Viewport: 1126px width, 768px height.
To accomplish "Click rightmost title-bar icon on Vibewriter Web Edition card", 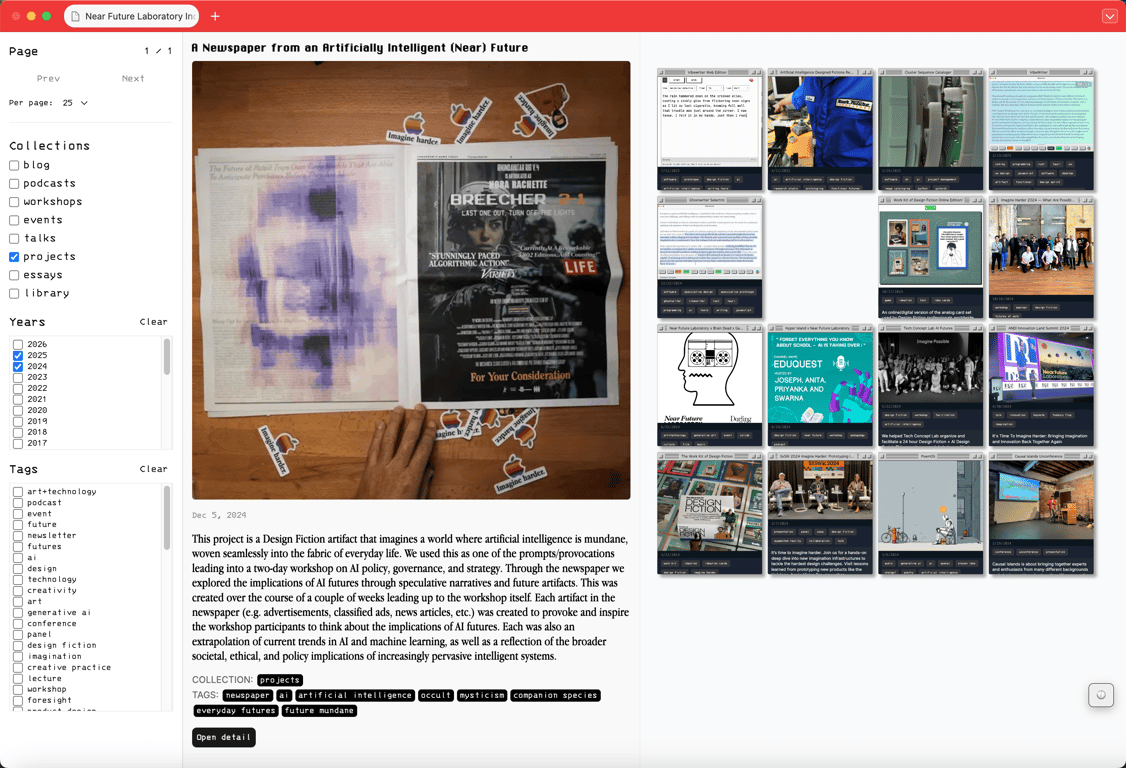I will (x=759, y=72).
